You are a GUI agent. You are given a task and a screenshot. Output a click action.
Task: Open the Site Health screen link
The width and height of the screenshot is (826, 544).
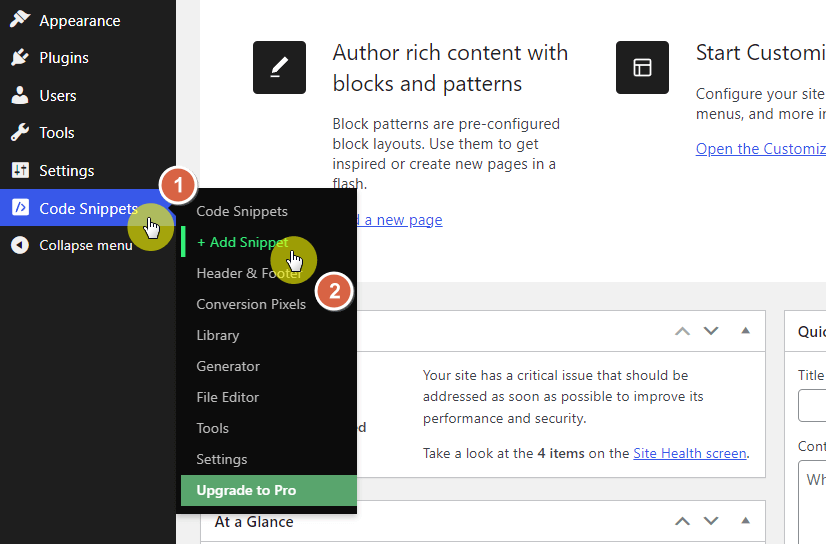pos(690,453)
